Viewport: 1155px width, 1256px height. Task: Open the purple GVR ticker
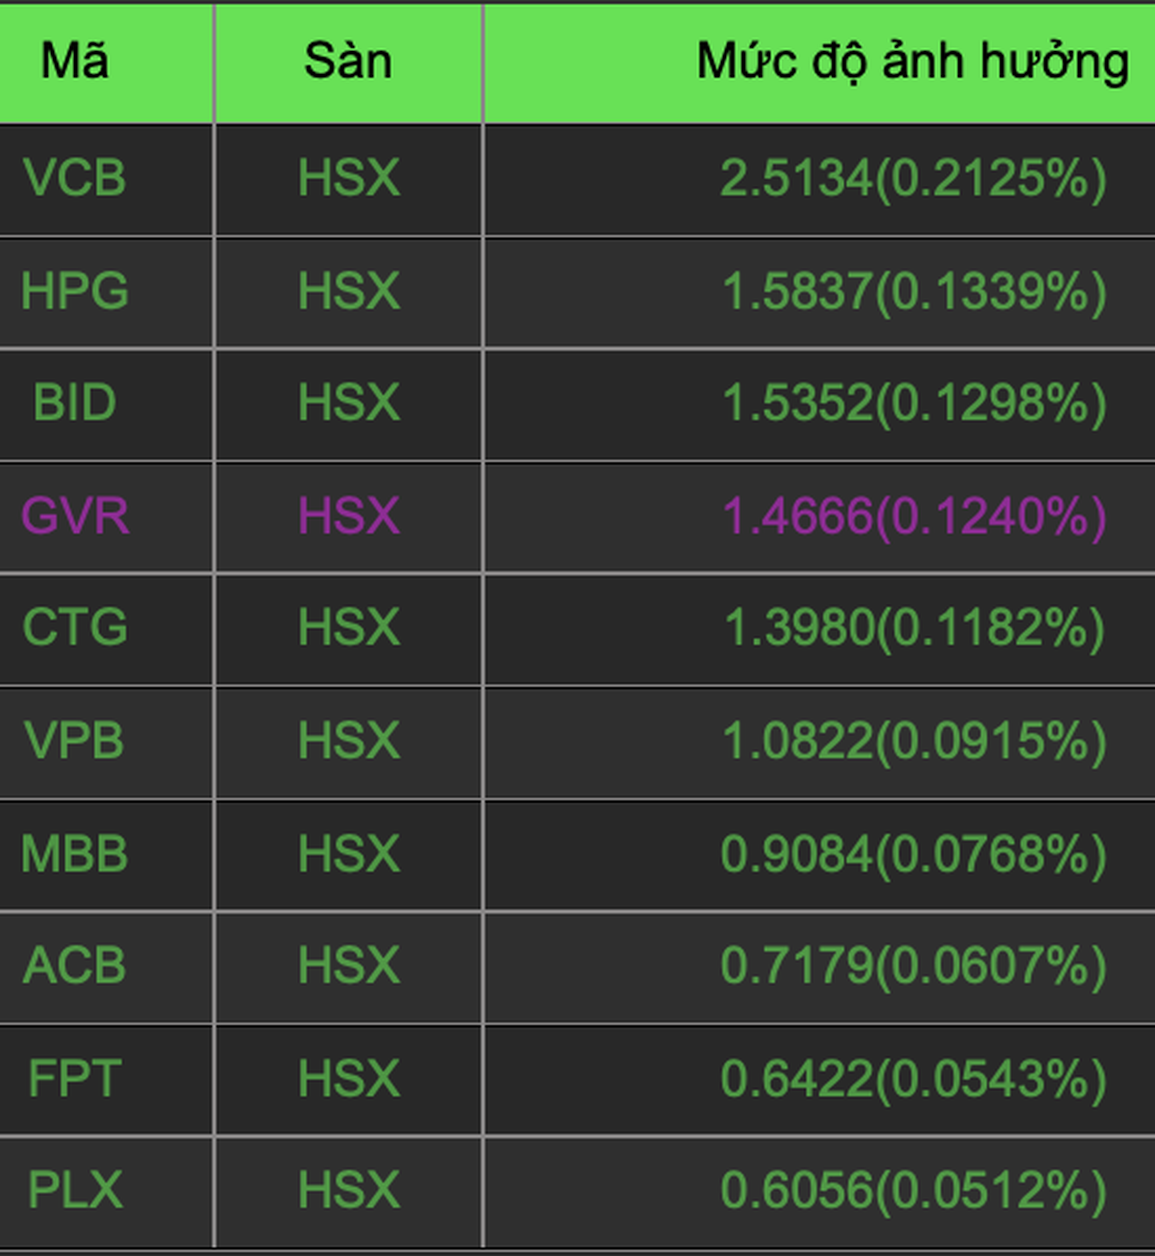(75, 516)
